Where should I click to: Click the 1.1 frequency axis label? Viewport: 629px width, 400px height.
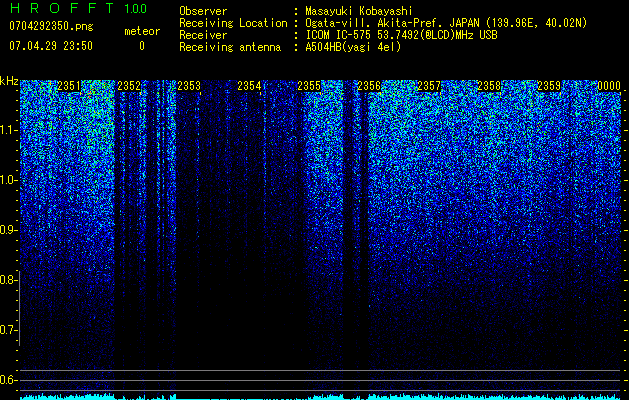click(x=8, y=130)
